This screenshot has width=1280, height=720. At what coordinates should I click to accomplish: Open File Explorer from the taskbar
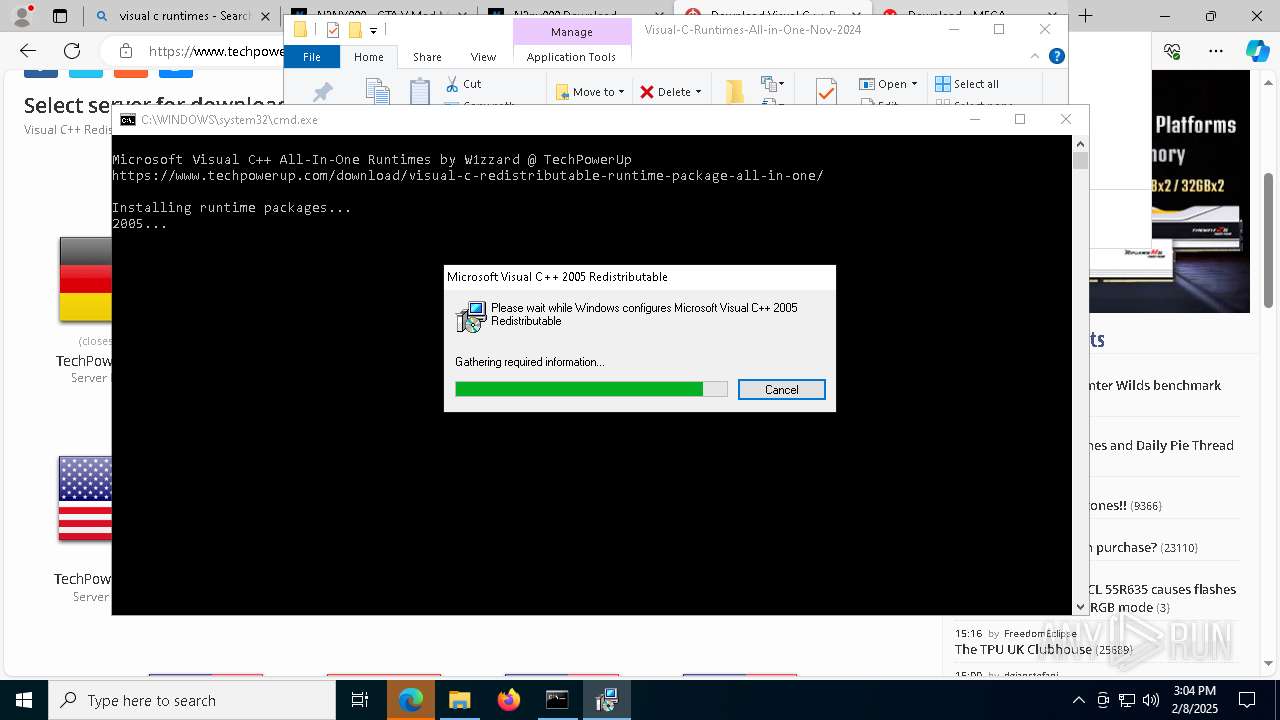point(459,700)
